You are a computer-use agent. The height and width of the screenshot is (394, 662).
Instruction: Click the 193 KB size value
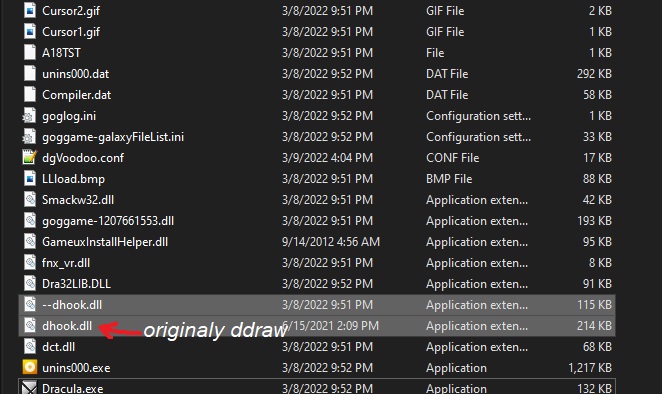594,221
